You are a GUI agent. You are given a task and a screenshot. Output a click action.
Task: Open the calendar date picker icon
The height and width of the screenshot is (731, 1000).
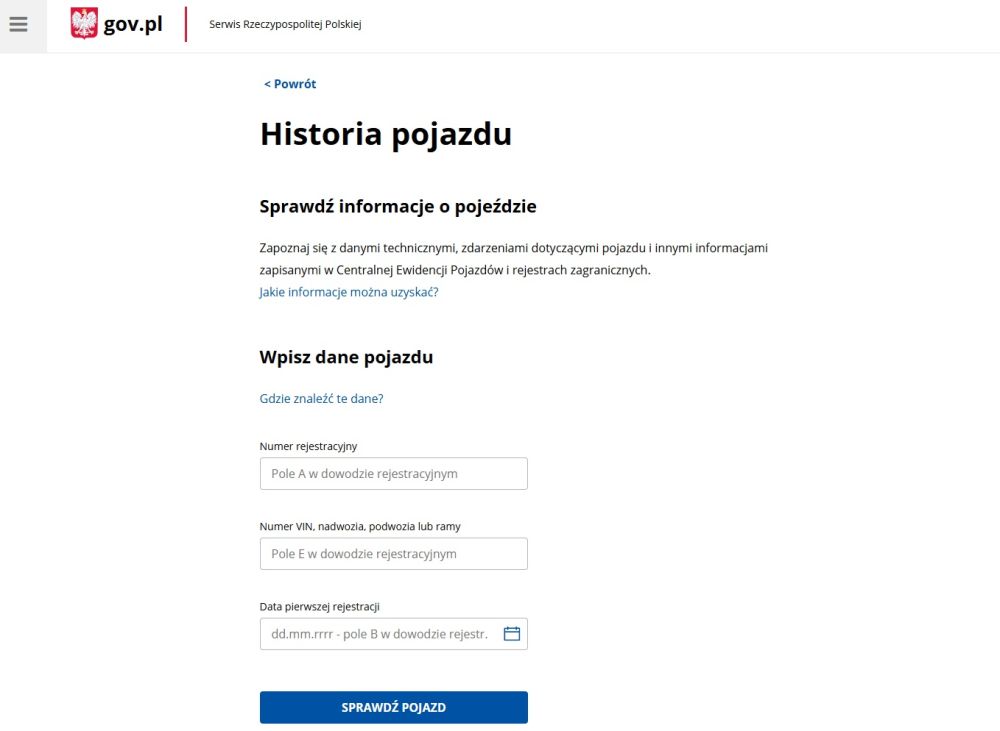tap(512, 633)
